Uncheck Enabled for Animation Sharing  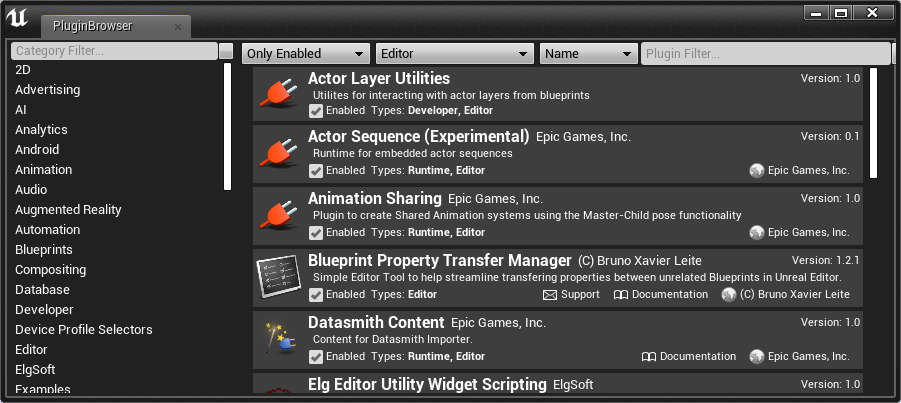tap(315, 233)
